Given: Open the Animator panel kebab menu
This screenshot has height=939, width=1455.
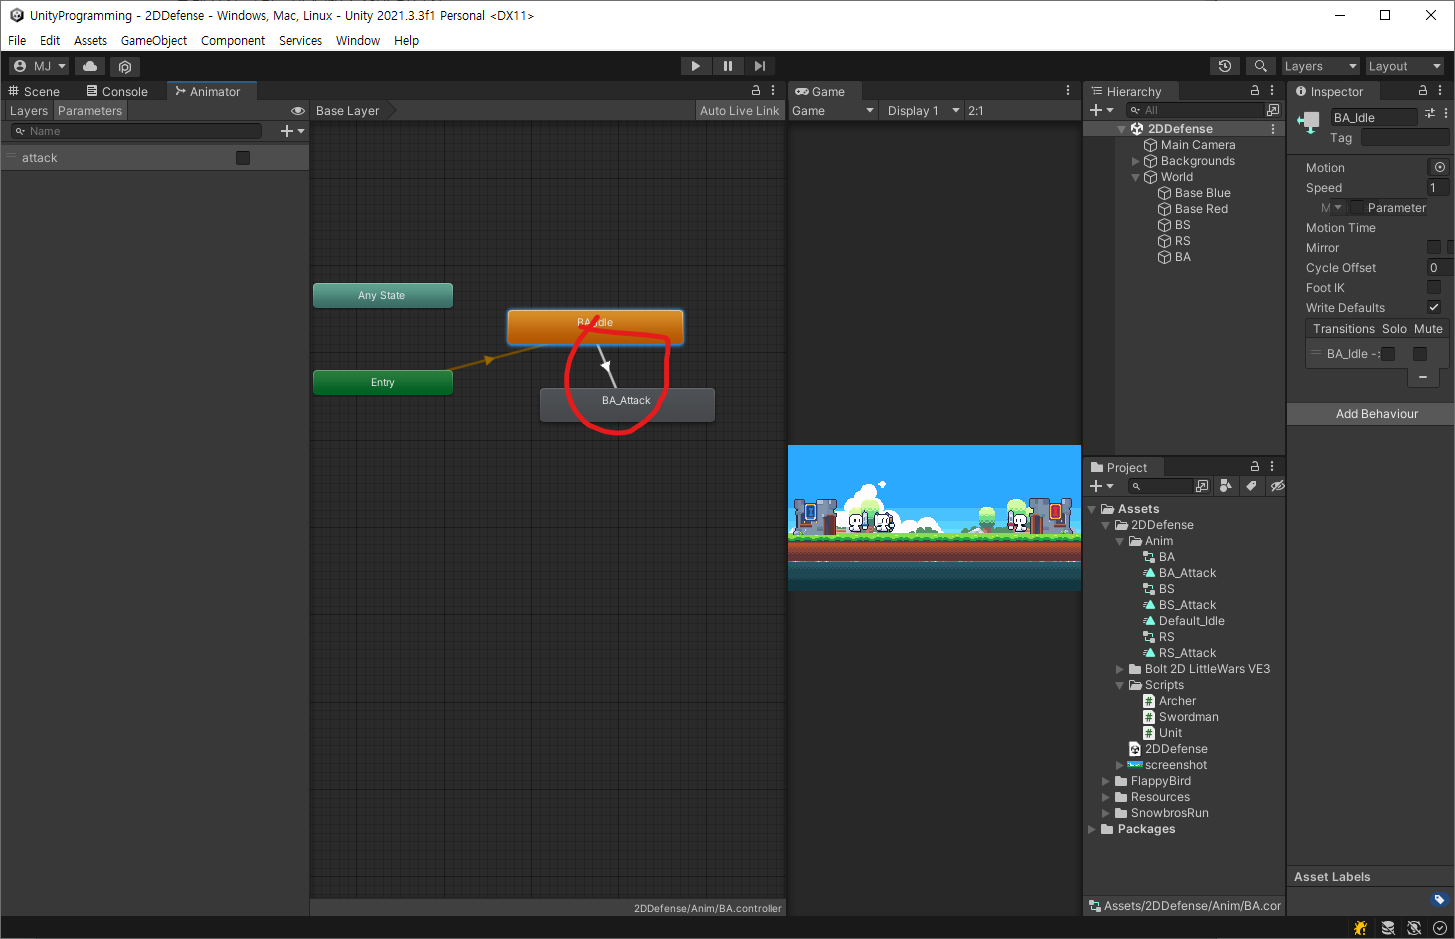Looking at the screenshot, I should 773,90.
